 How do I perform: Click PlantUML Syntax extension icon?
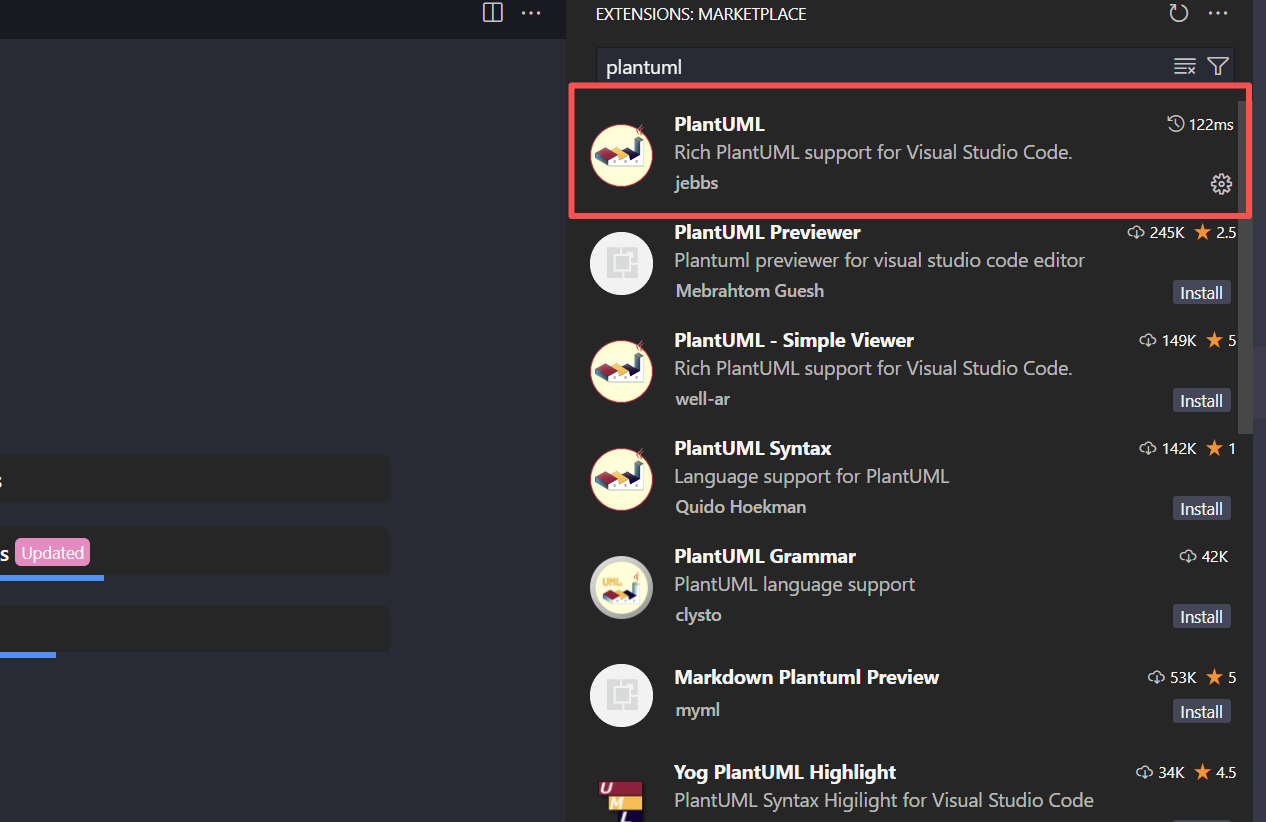pos(621,479)
